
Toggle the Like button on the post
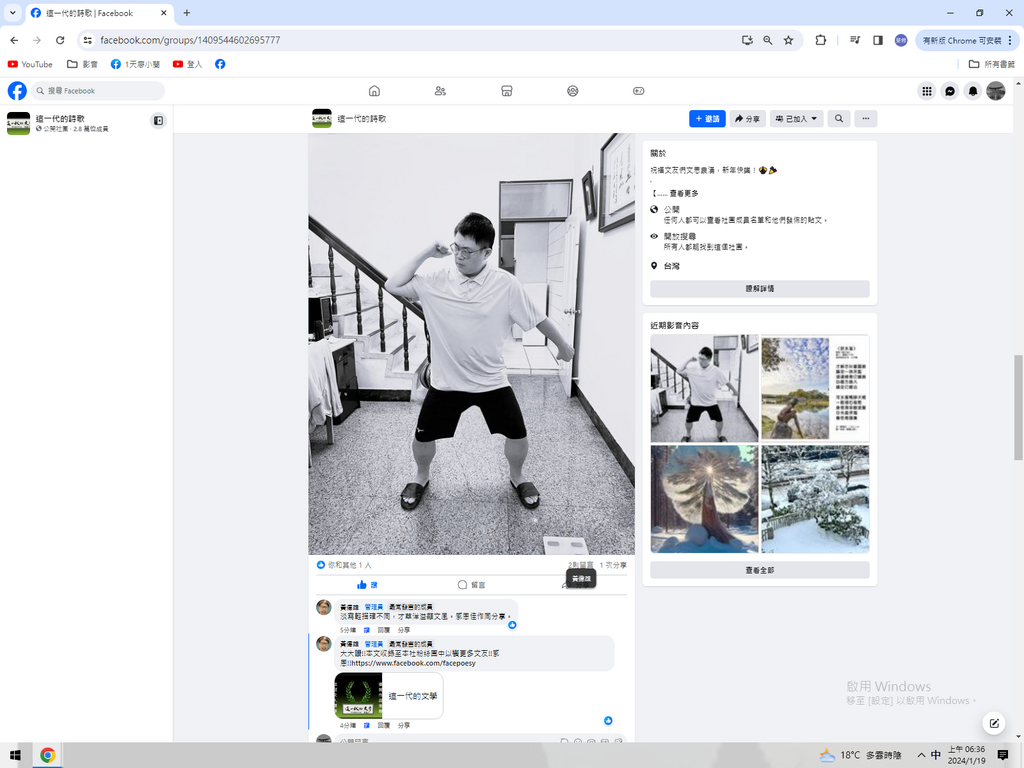[x=367, y=585]
